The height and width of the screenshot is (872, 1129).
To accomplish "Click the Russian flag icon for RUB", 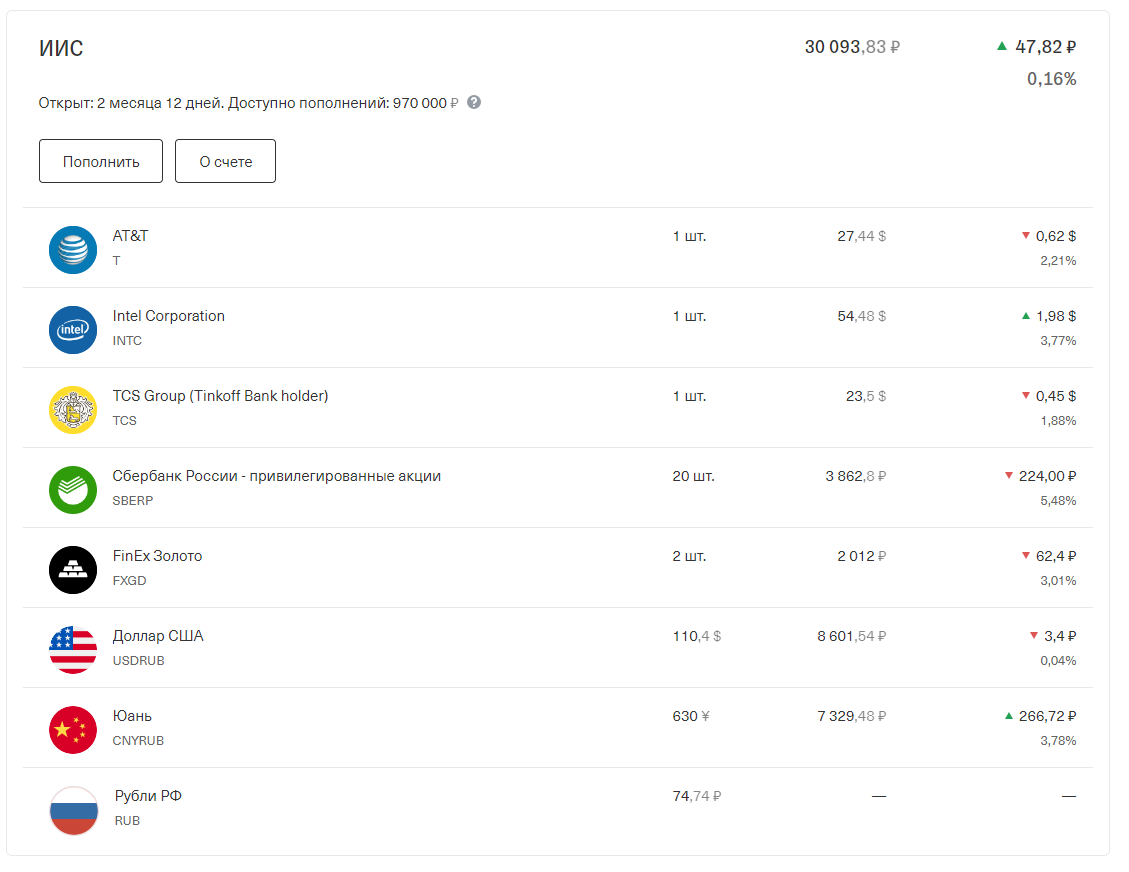I will [73, 809].
